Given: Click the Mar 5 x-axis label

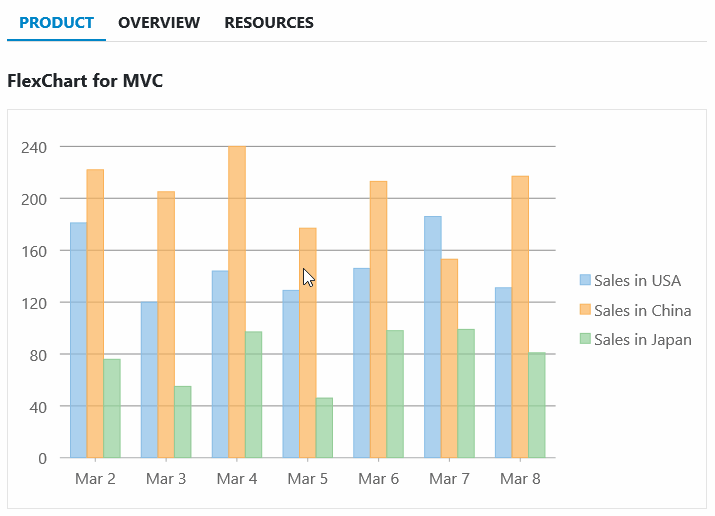Looking at the screenshot, I should click(x=307, y=479).
